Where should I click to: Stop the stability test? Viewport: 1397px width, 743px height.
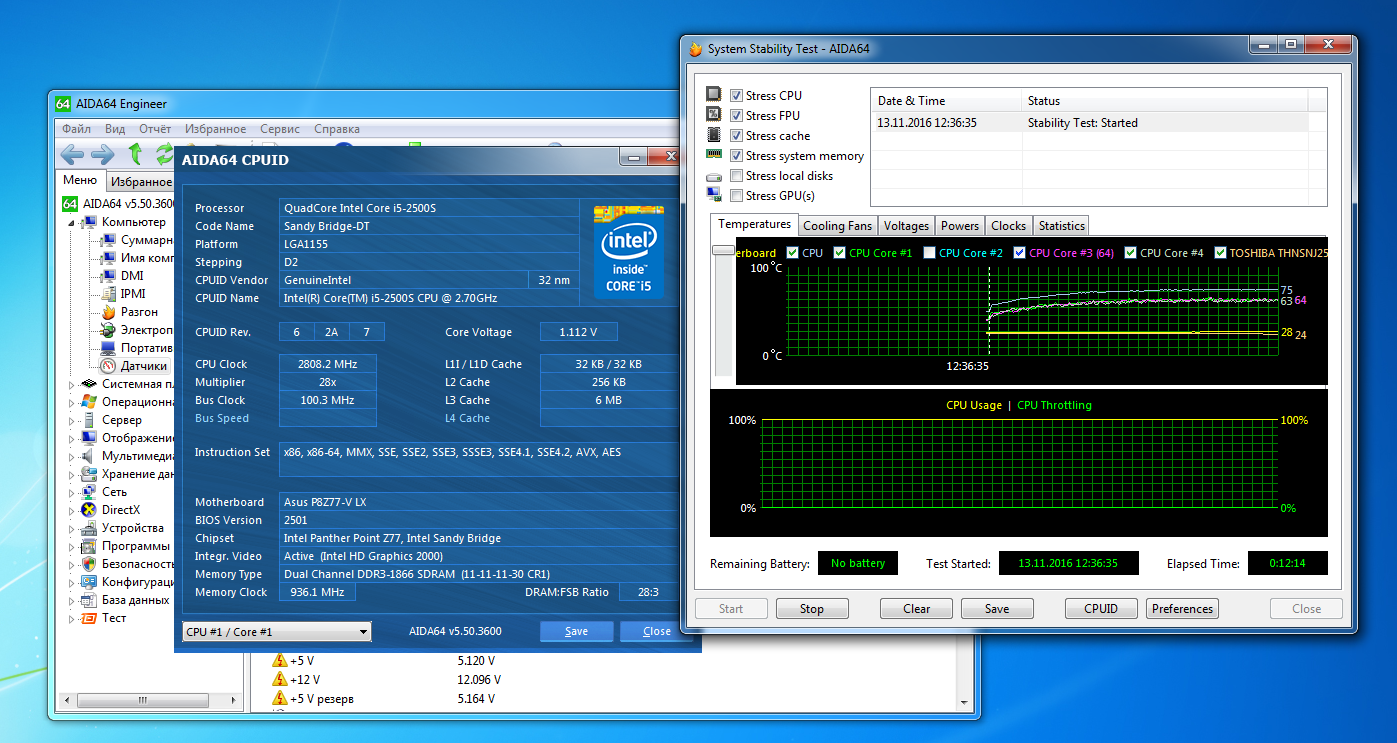tap(812, 608)
